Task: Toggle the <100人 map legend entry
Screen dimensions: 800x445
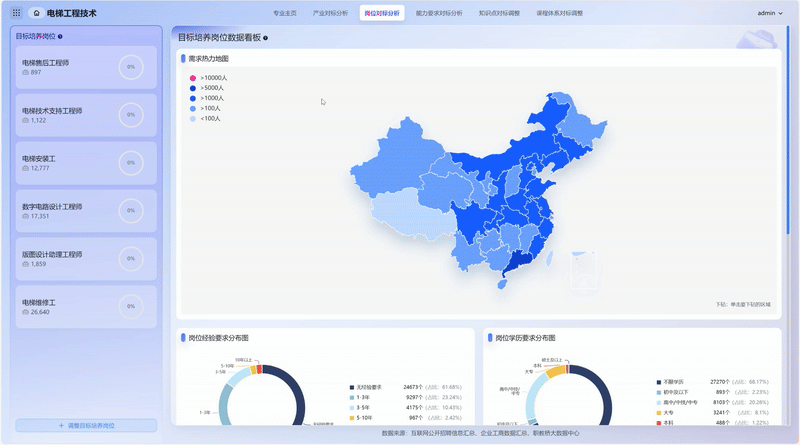Action: tap(194, 118)
